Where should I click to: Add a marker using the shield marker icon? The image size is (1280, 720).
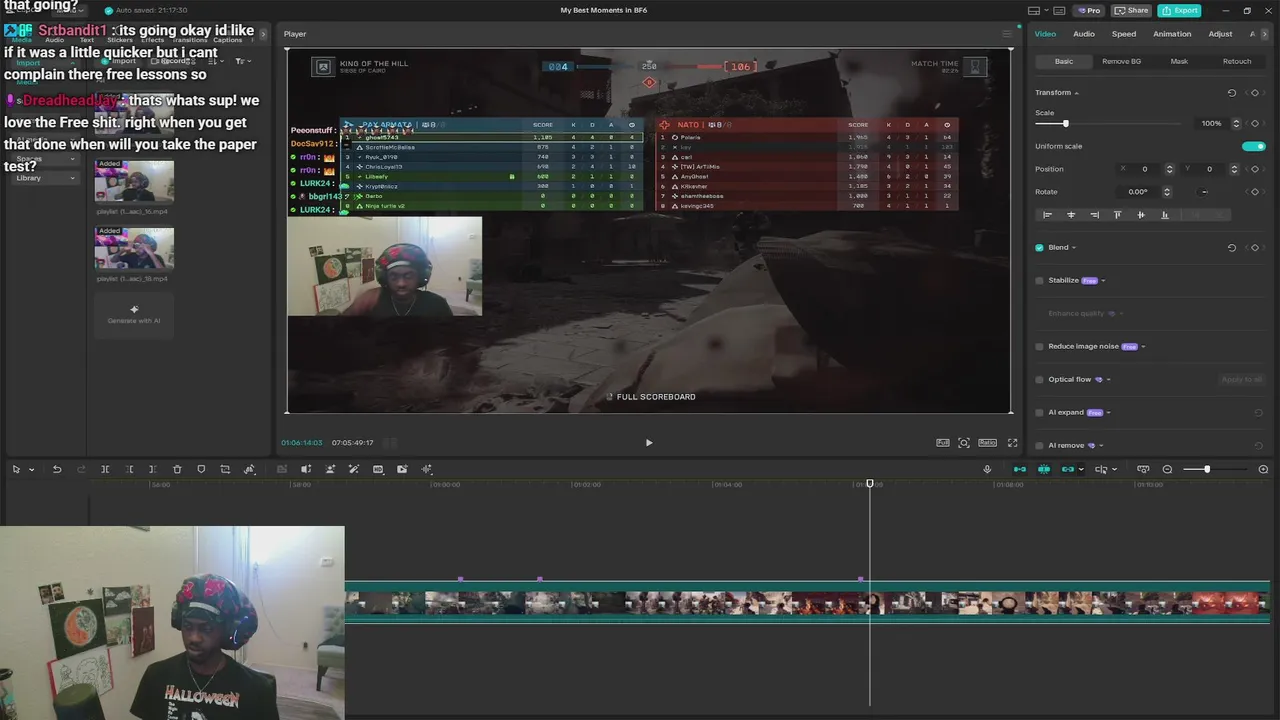click(201, 469)
